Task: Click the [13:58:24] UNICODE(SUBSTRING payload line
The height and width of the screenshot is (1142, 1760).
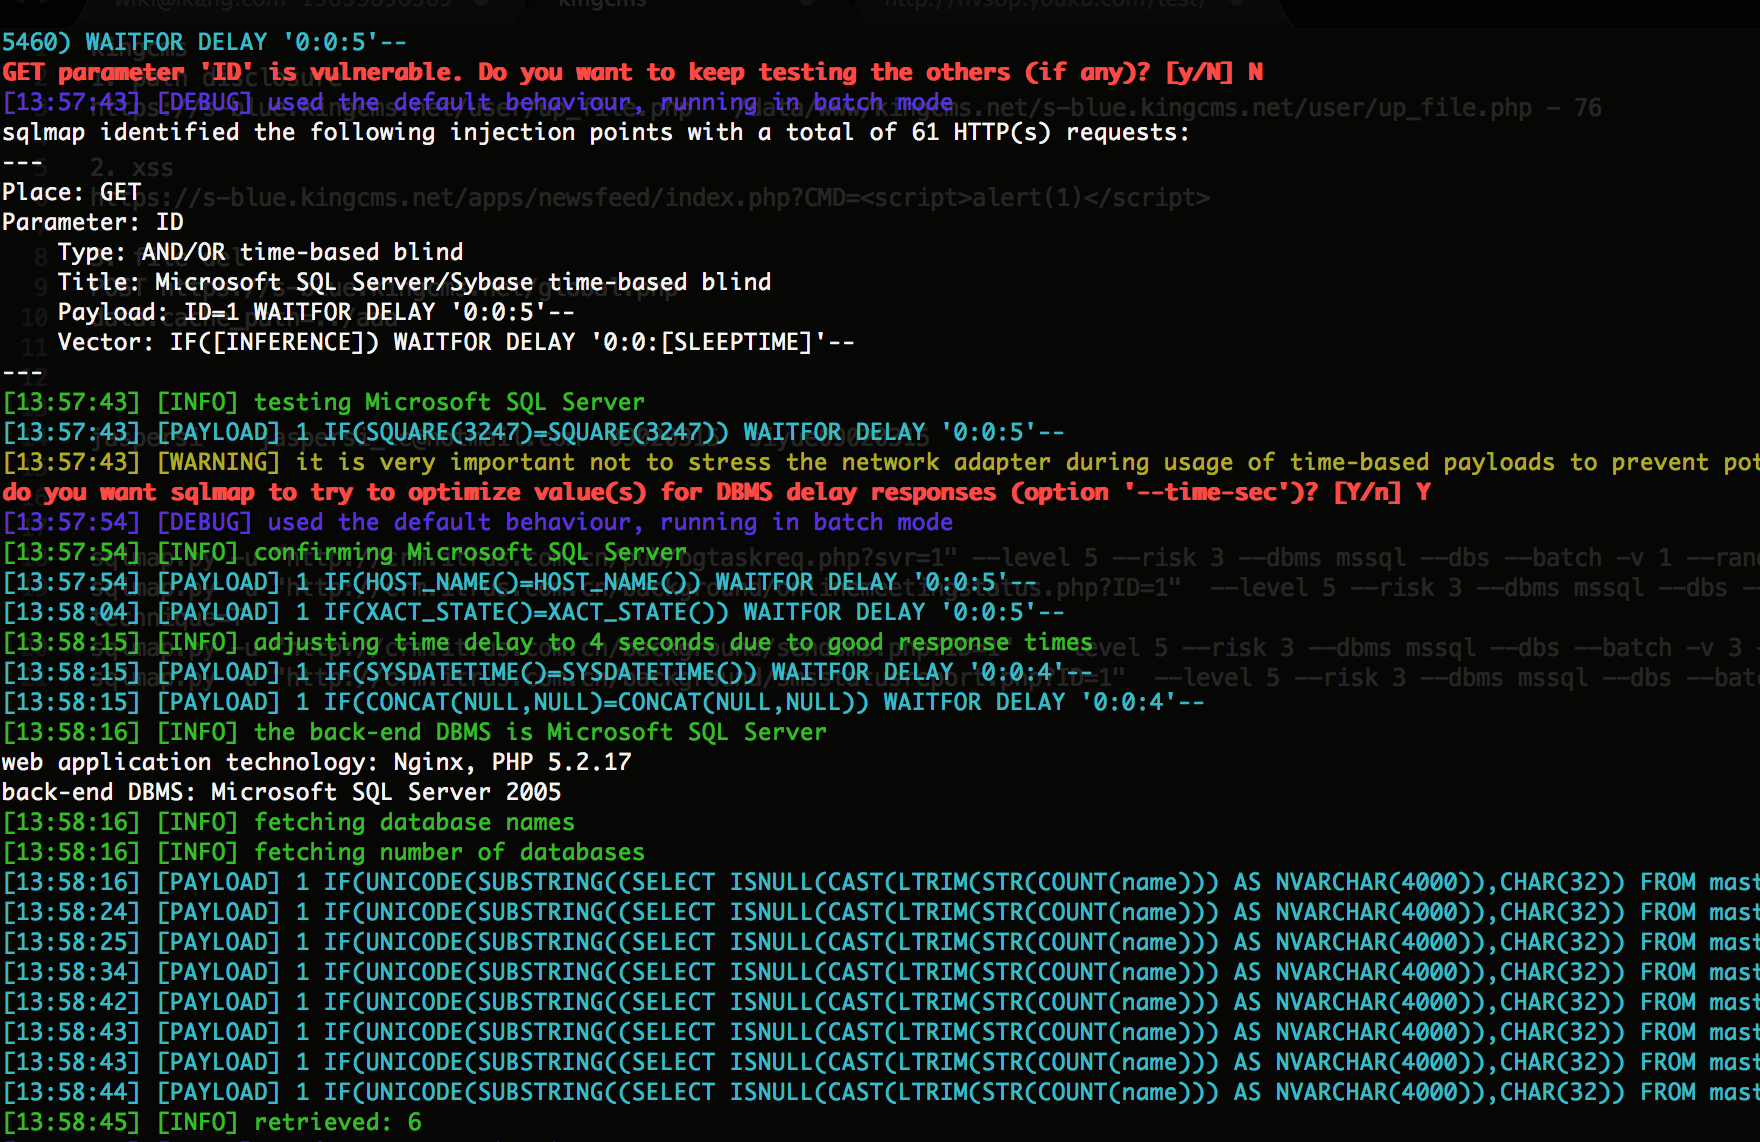Action: click(x=880, y=912)
